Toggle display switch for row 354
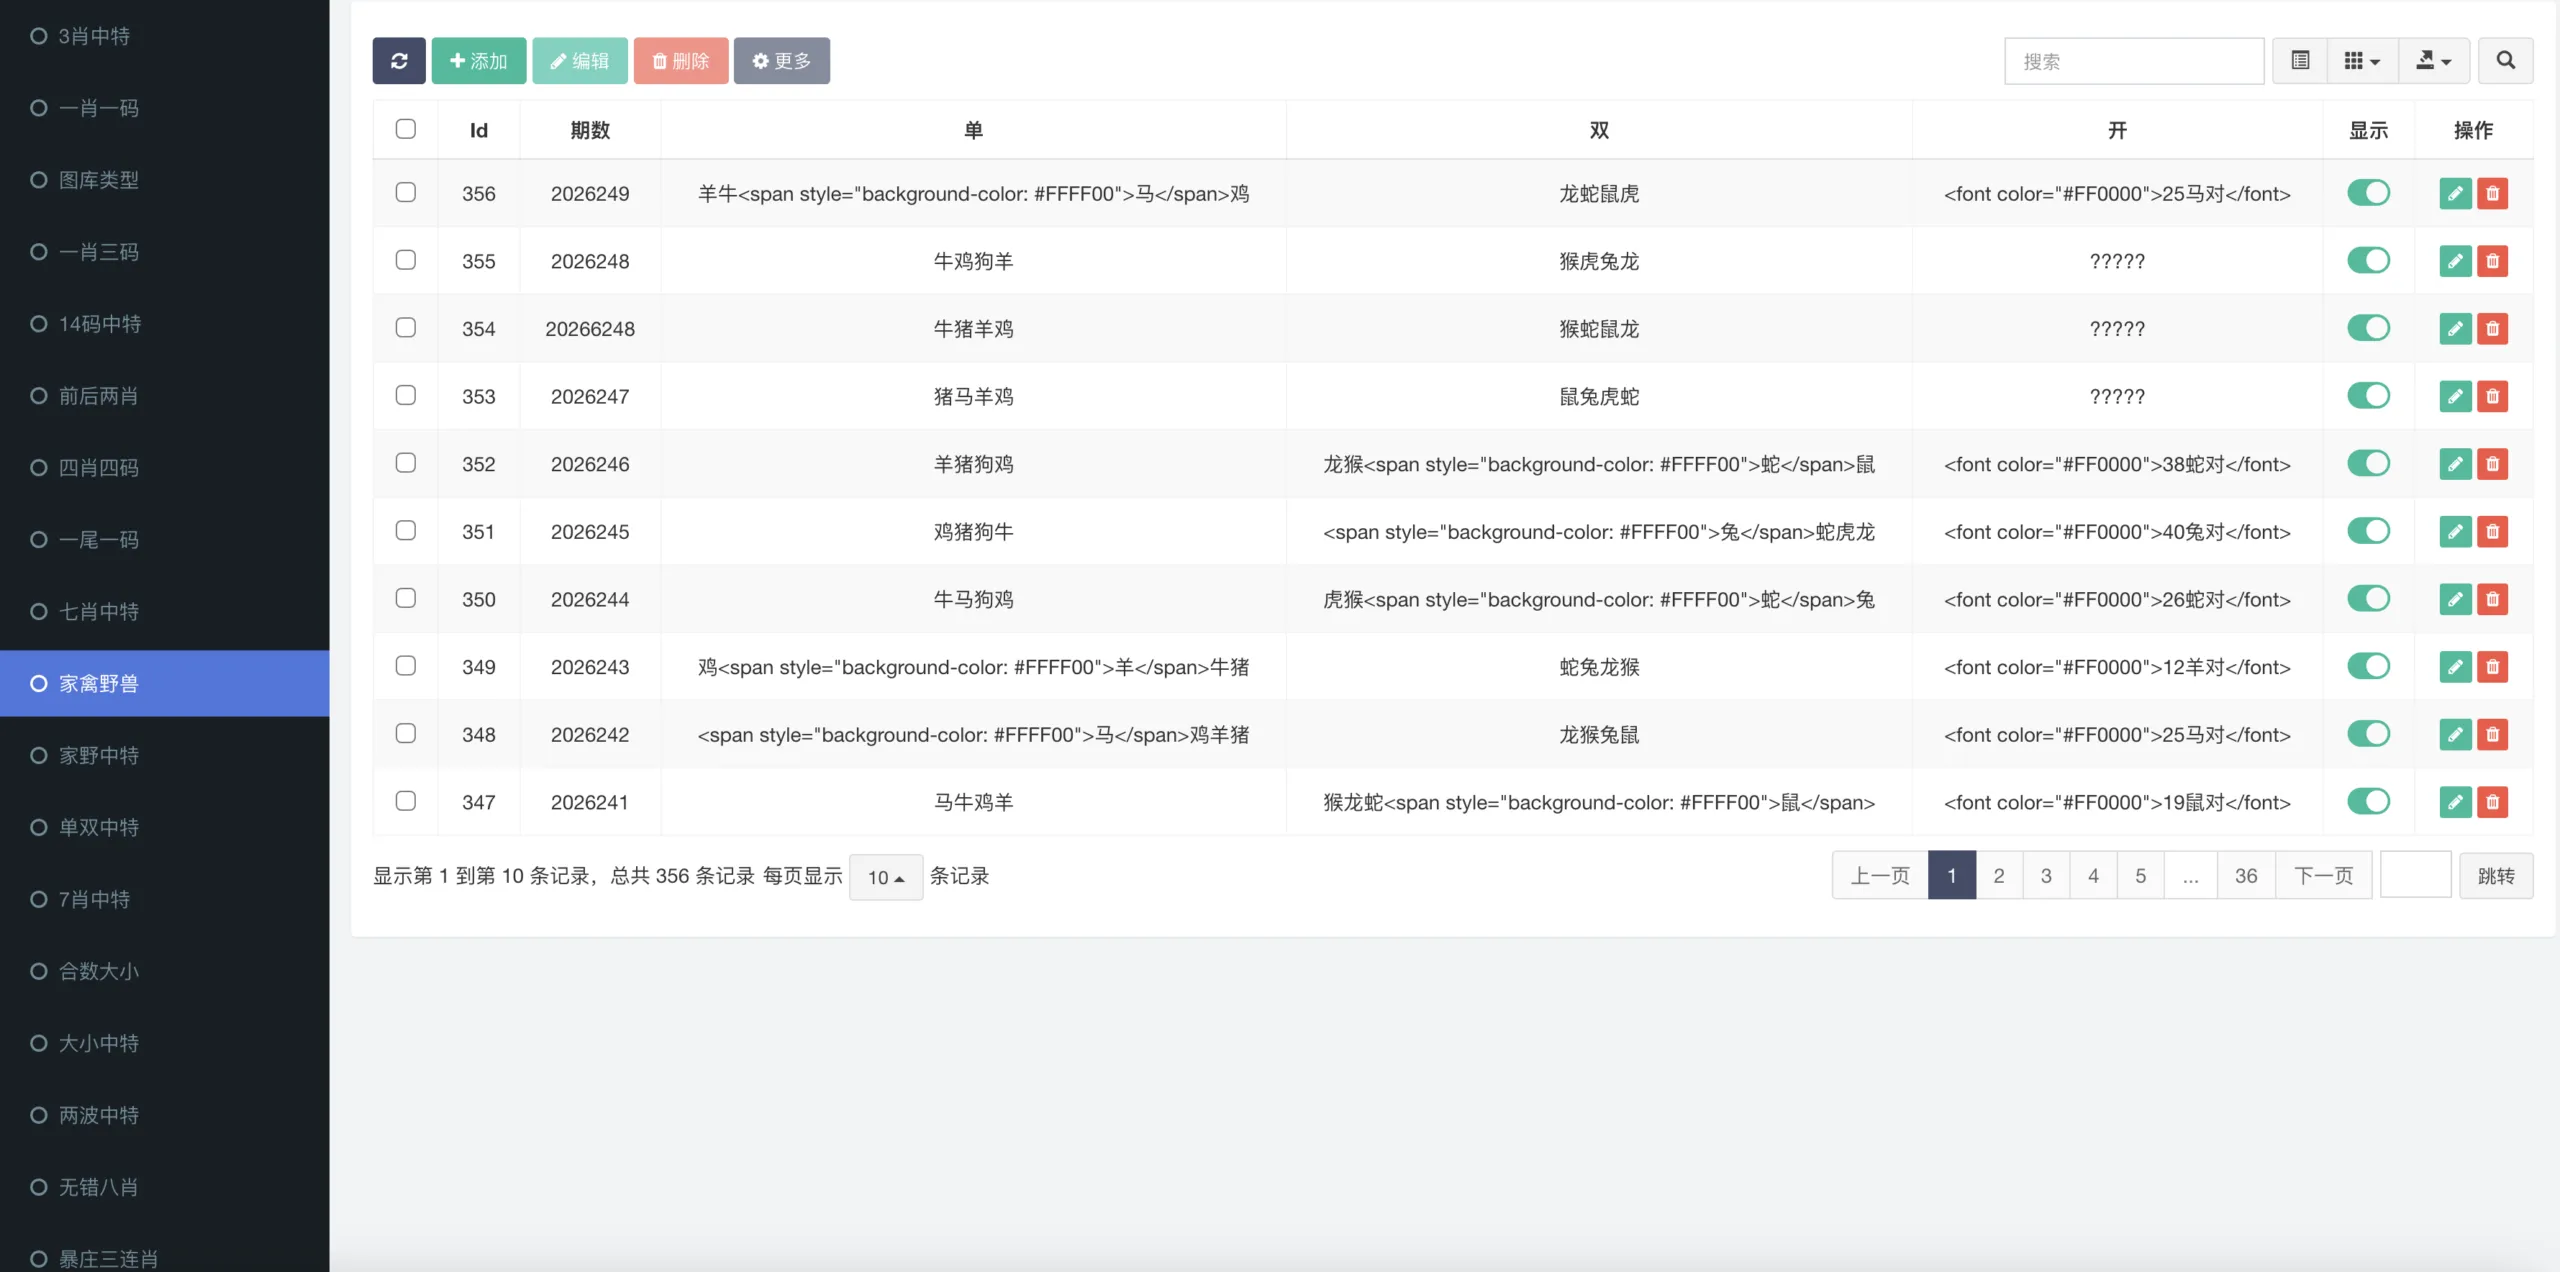 pyautogui.click(x=2368, y=328)
